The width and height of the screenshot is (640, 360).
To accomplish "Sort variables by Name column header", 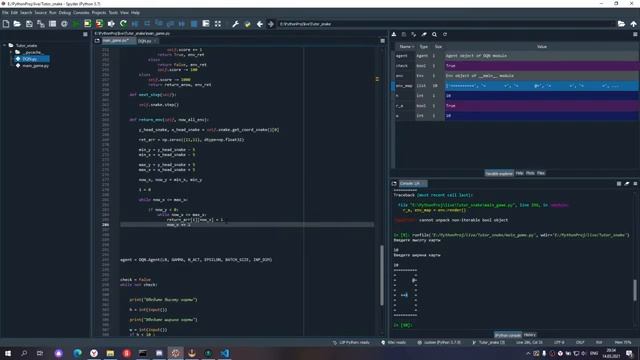I will pos(406,47).
